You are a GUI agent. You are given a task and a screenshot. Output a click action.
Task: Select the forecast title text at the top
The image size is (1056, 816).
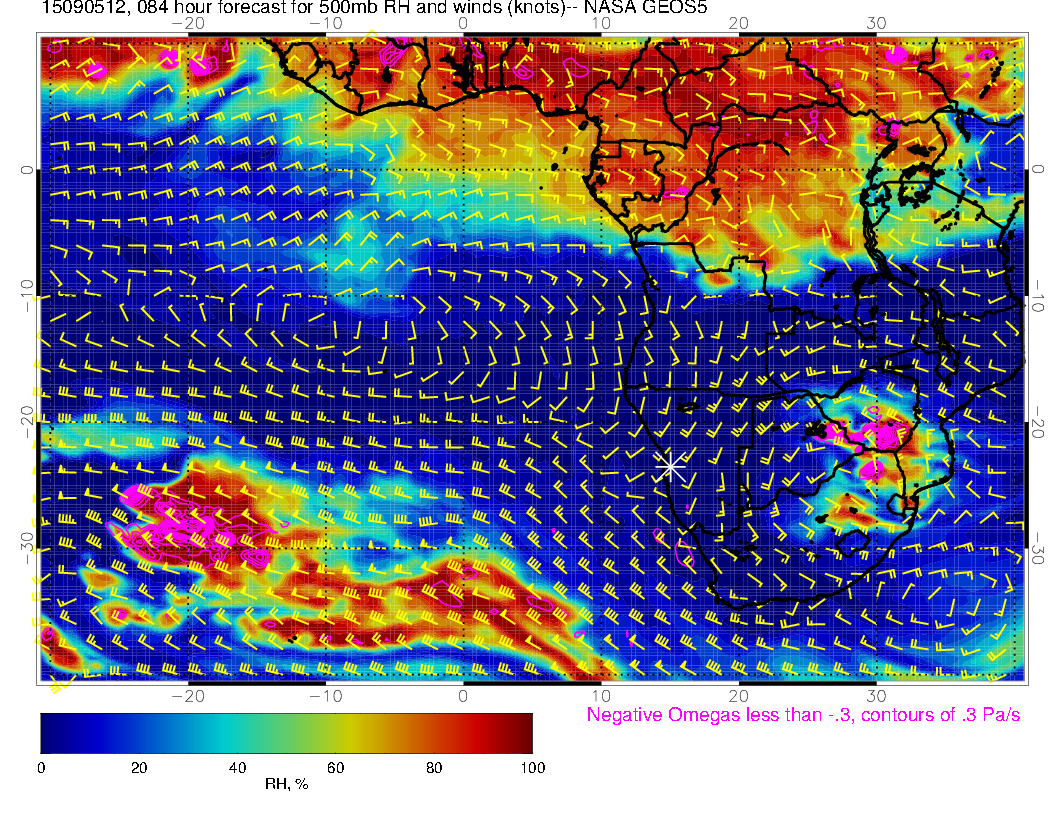pyautogui.click(x=374, y=8)
